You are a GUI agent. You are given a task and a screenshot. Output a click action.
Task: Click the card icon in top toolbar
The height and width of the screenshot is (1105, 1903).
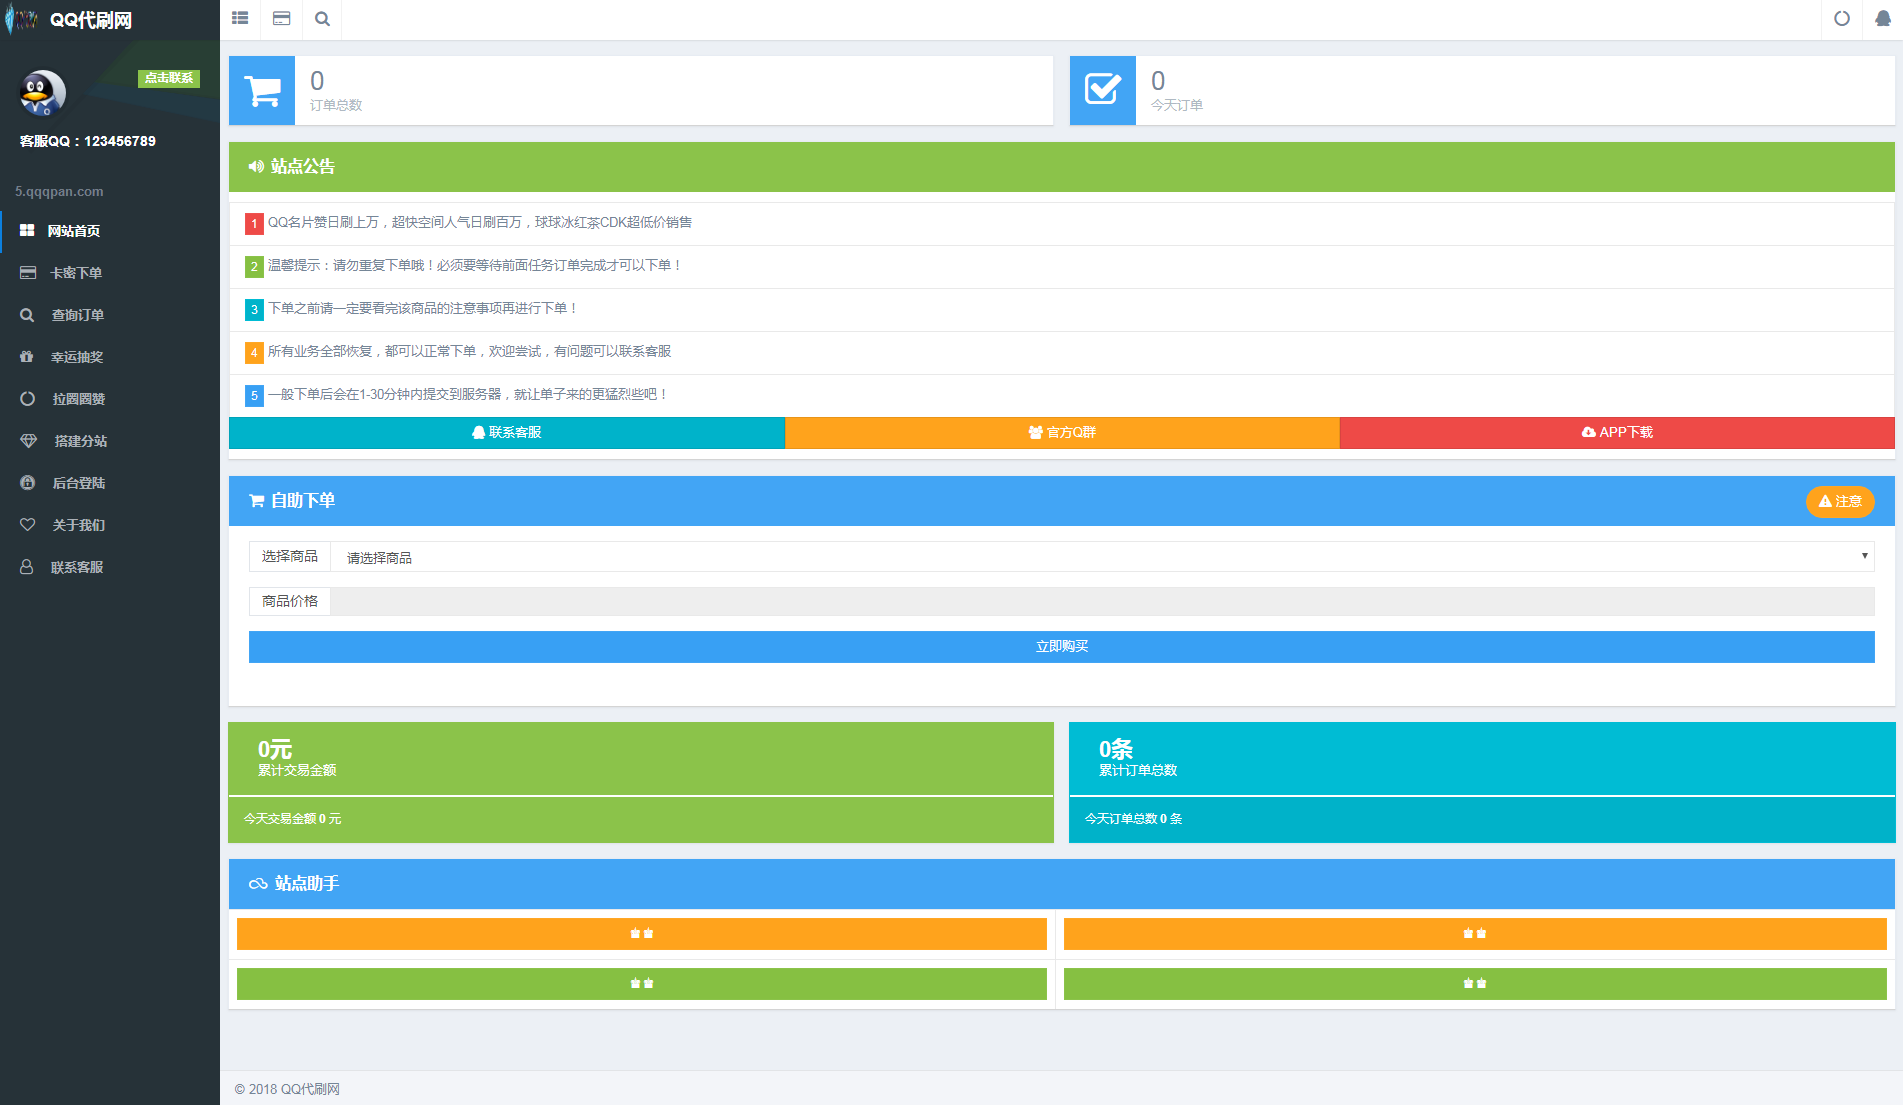[282, 19]
